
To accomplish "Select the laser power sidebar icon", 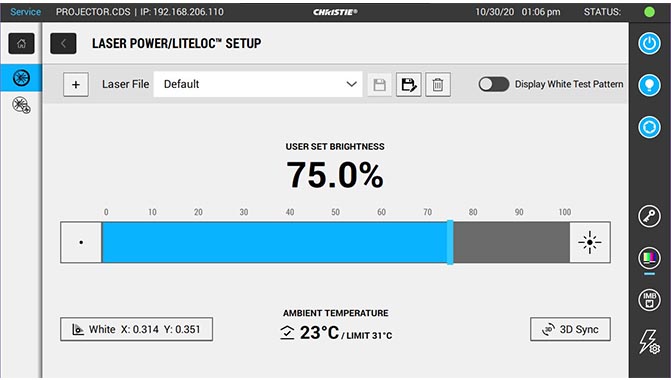I will point(21,78).
